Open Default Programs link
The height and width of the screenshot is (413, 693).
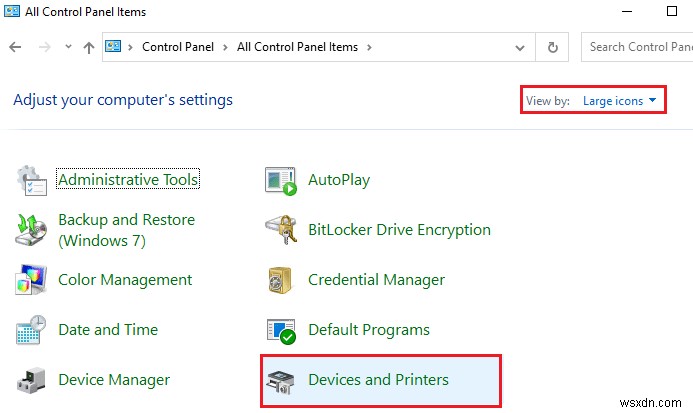point(369,330)
